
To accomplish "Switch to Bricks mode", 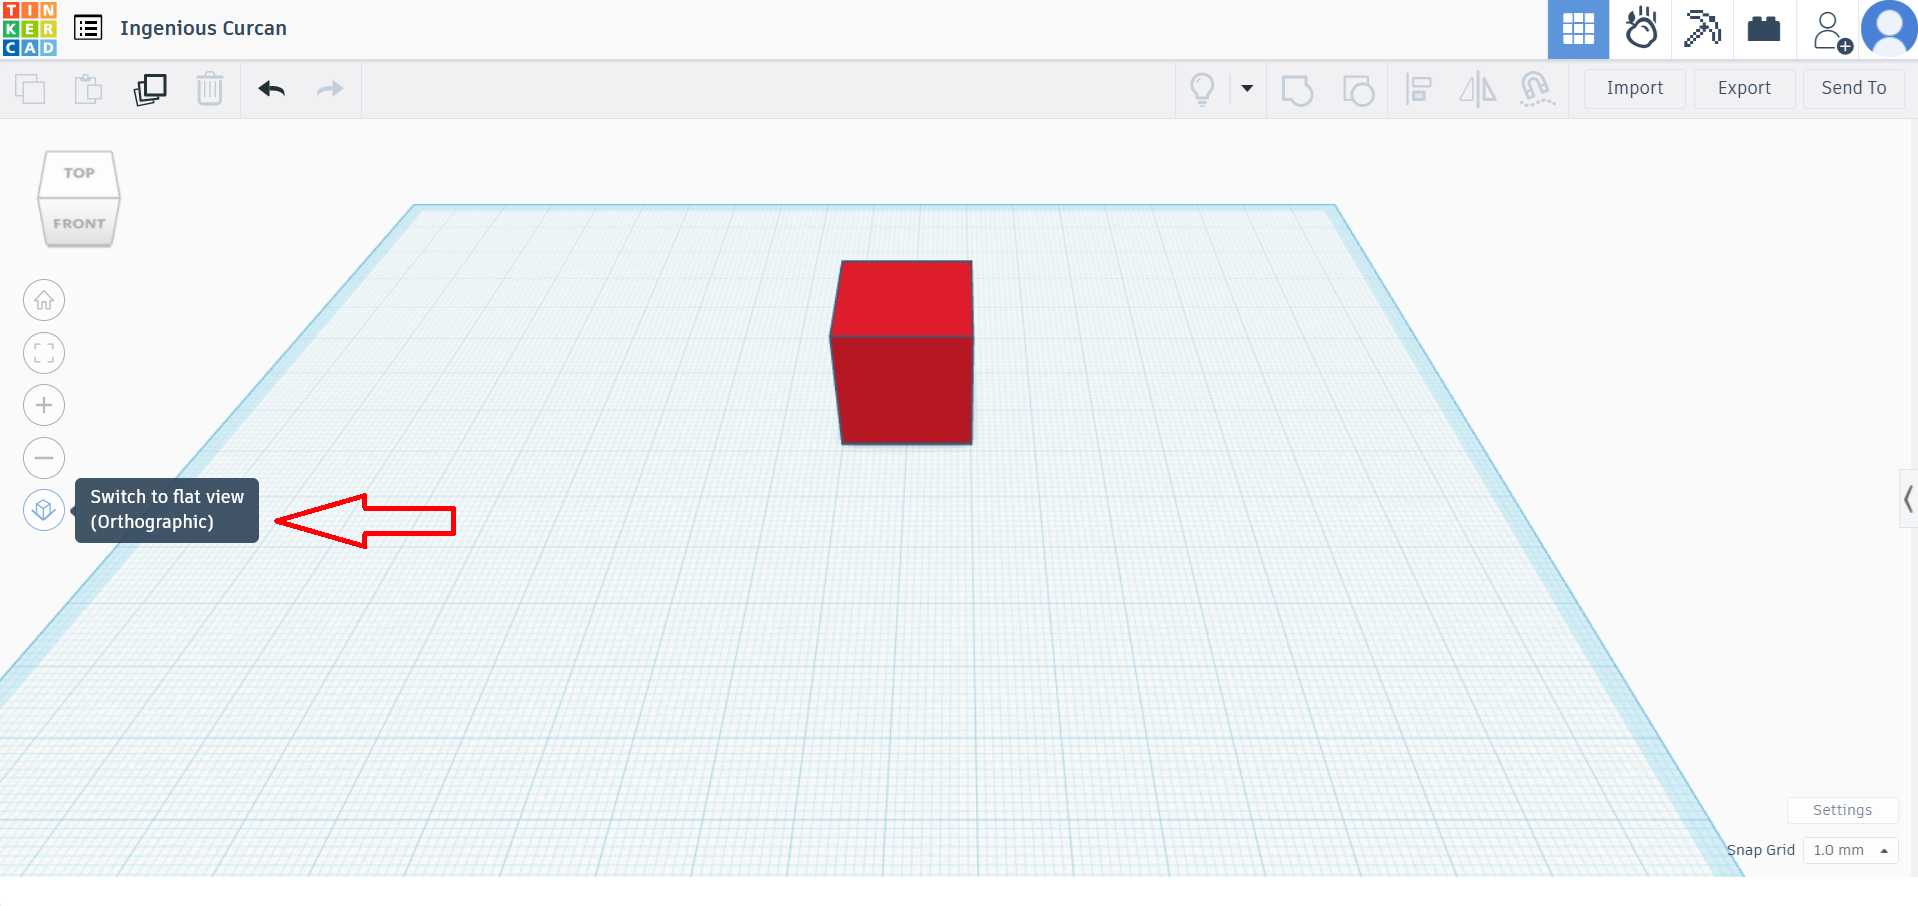I will pyautogui.click(x=1763, y=29).
